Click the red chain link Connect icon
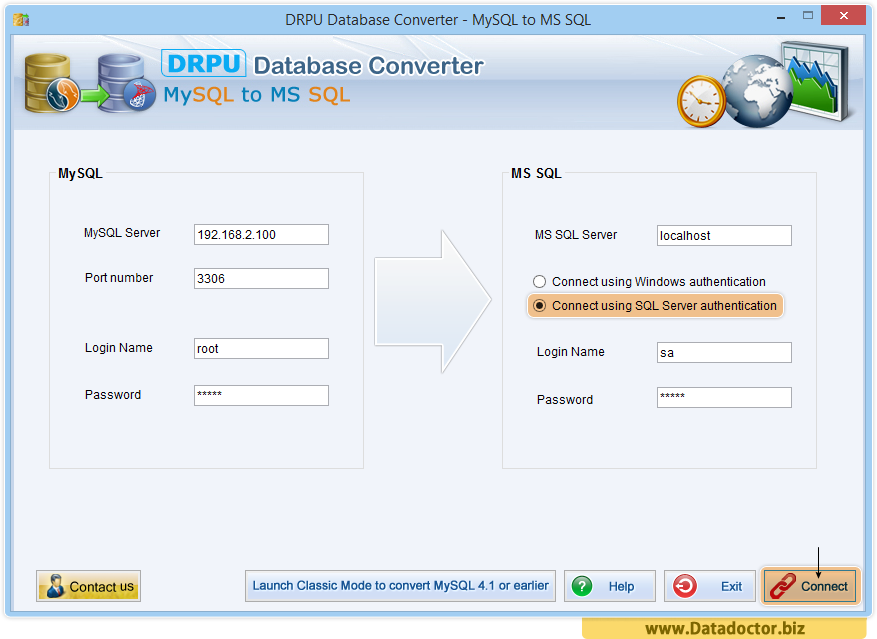The width and height of the screenshot is (877, 639). [x=782, y=586]
